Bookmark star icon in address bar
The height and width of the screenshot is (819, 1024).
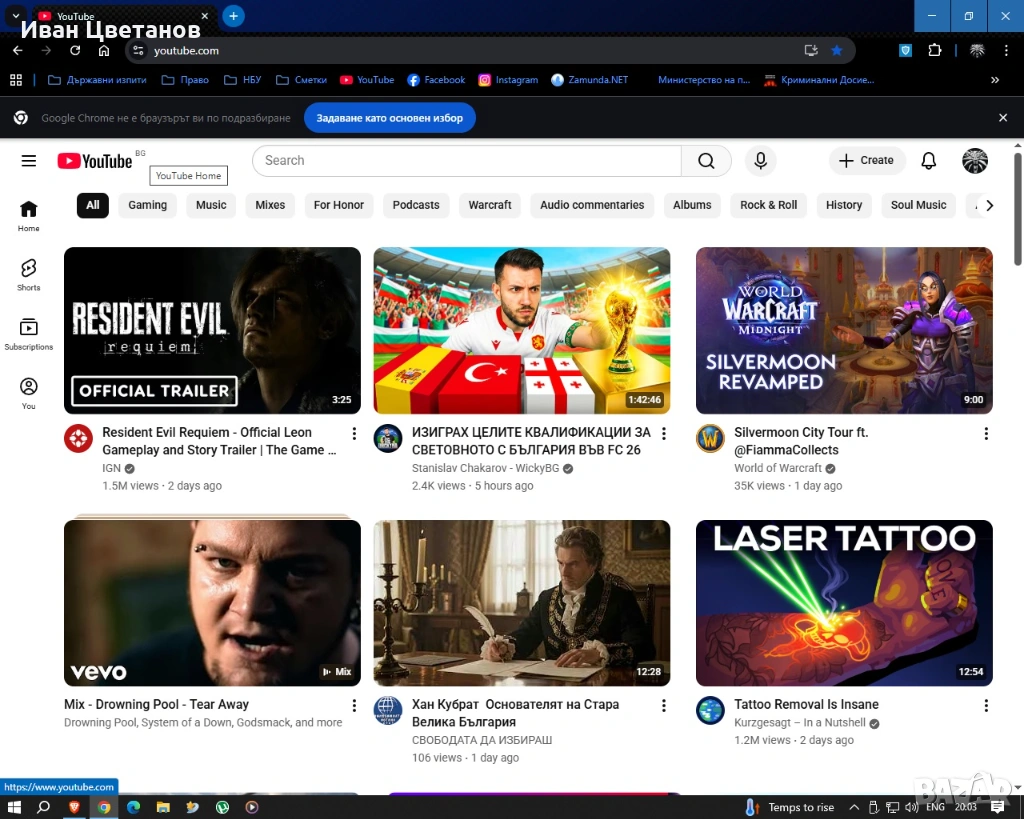click(837, 50)
